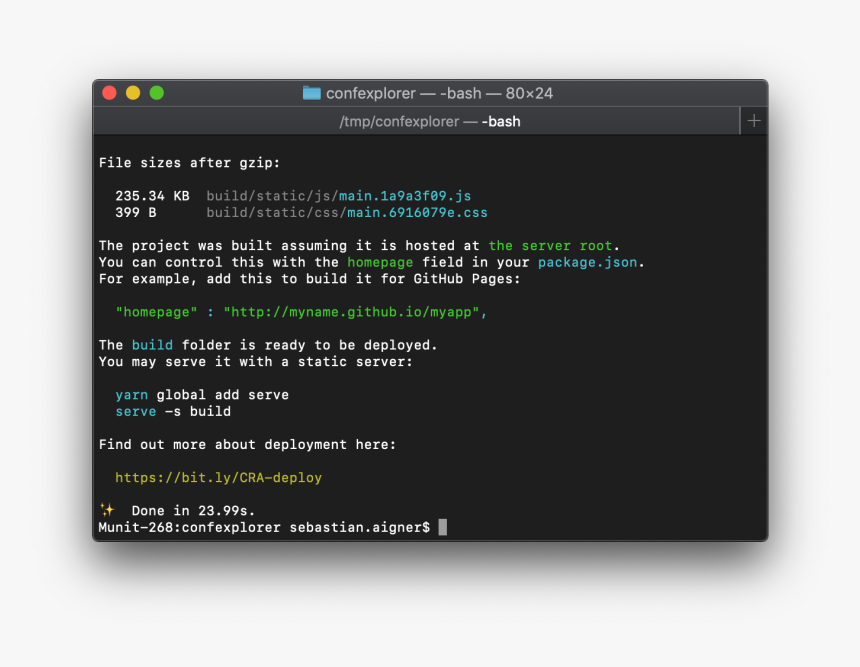This screenshot has width=860, height=667.
Task: Click the build/static/js/ path prefix
Action: [x=273, y=196]
